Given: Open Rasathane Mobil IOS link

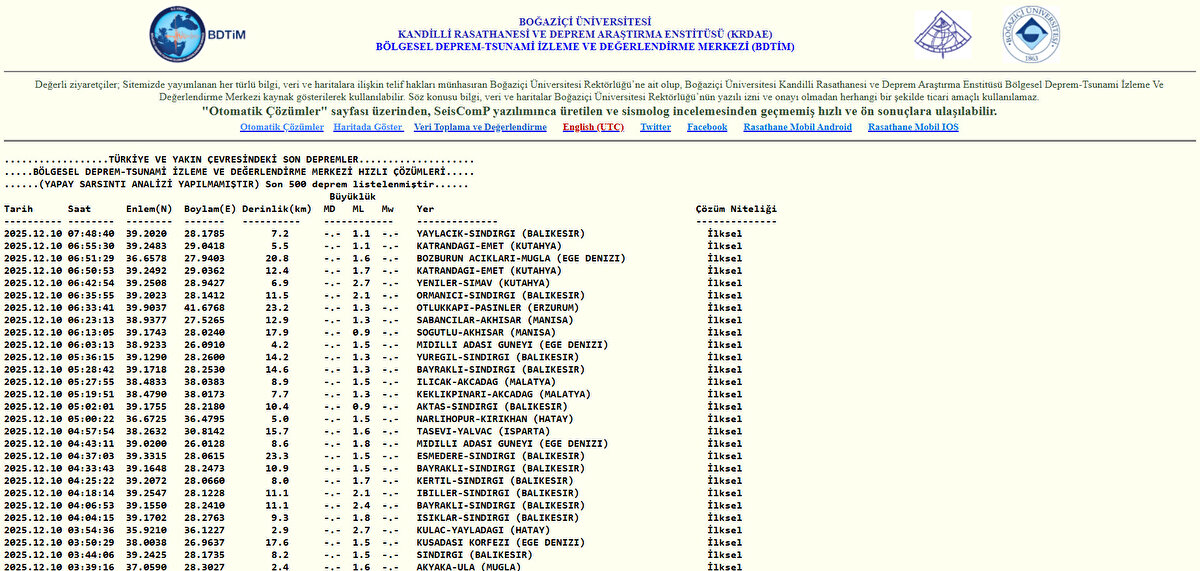Looking at the screenshot, I should 913,127.
